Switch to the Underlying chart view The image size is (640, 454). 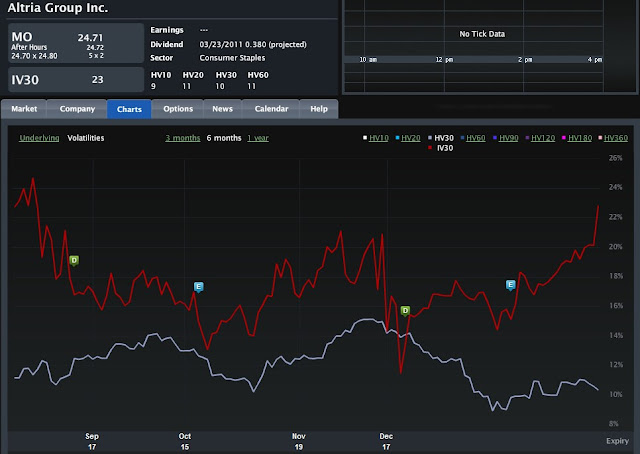click(x=39, y=136)
